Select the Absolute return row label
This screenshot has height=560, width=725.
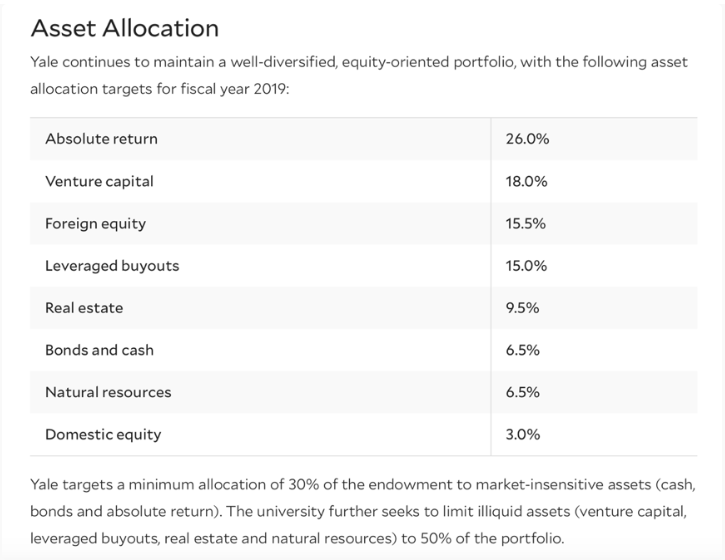pyautogui.click(x=101, y=139)
